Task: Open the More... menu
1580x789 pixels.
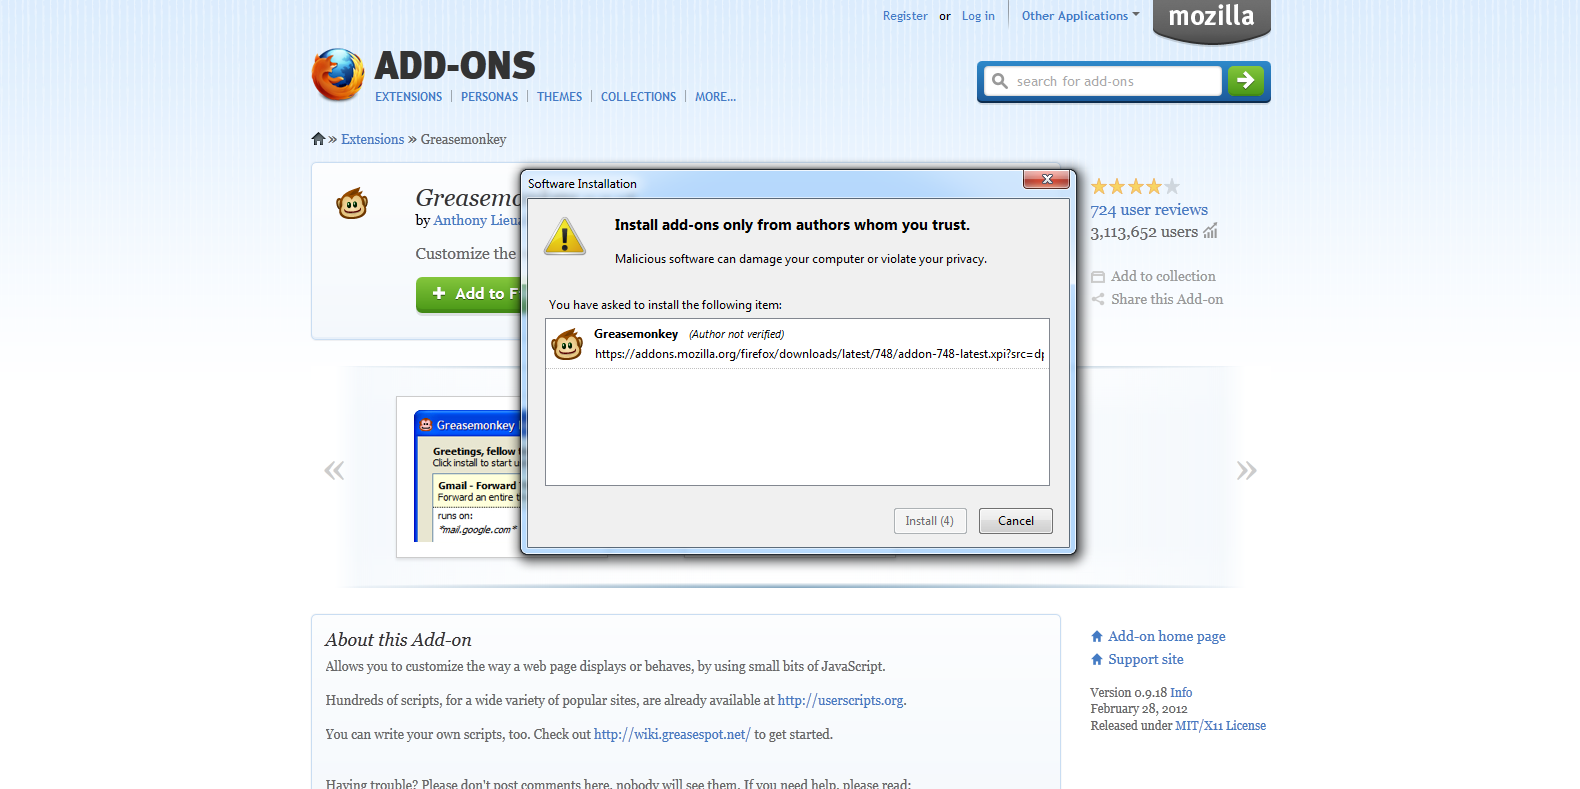Action: [715, 97]
